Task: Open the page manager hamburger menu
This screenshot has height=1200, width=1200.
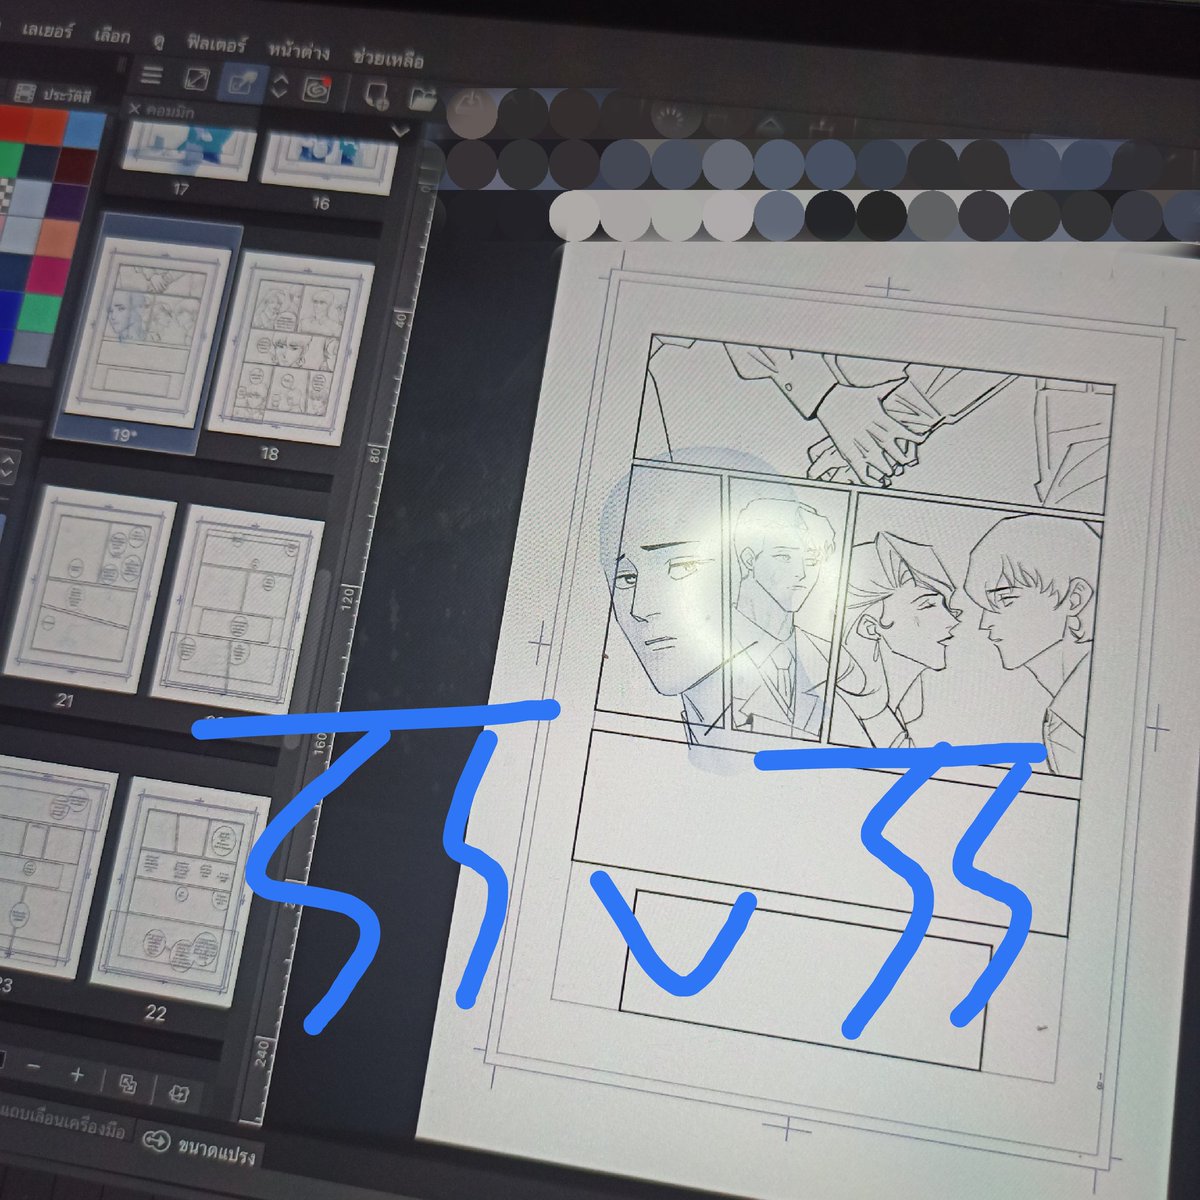Action: click(151, 76)
